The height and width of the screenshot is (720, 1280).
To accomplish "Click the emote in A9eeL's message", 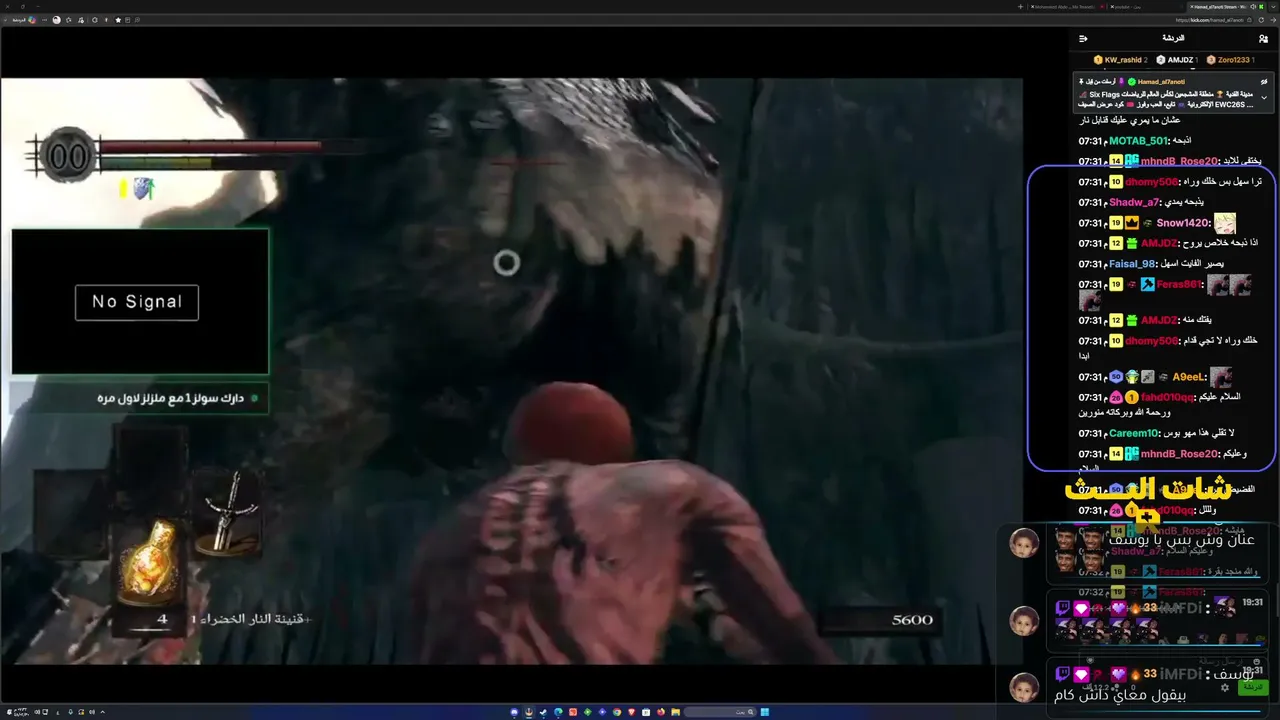I will 1220,377.
